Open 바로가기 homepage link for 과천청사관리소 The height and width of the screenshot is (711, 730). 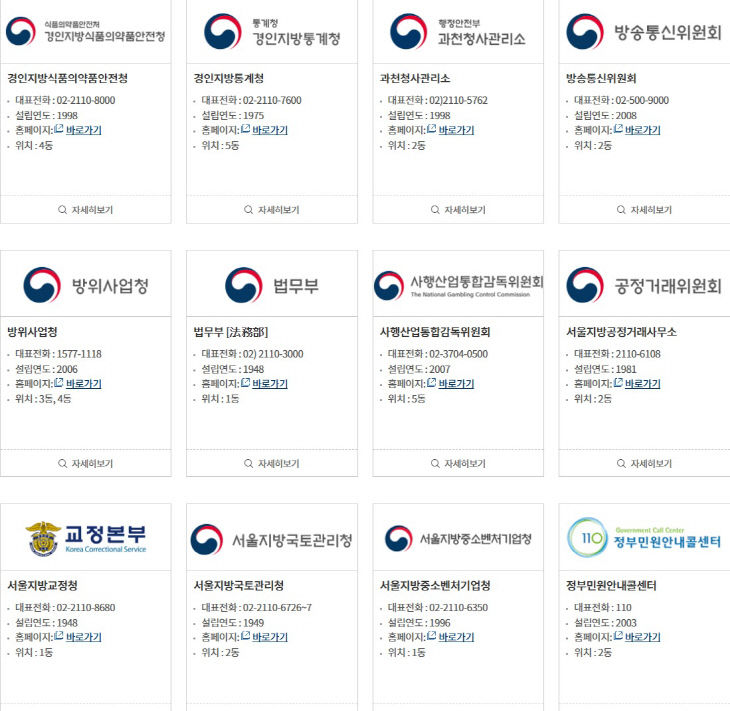point(456,130)
